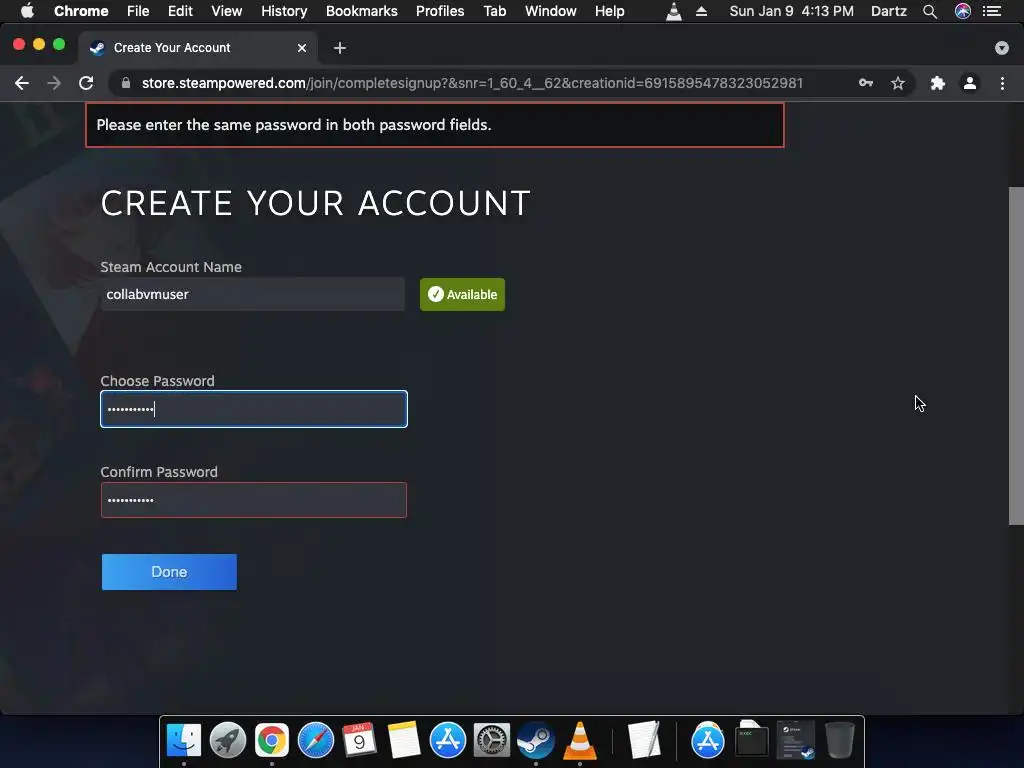
Task: Open TextEdit document in the Dock
Action: (644, 741)
